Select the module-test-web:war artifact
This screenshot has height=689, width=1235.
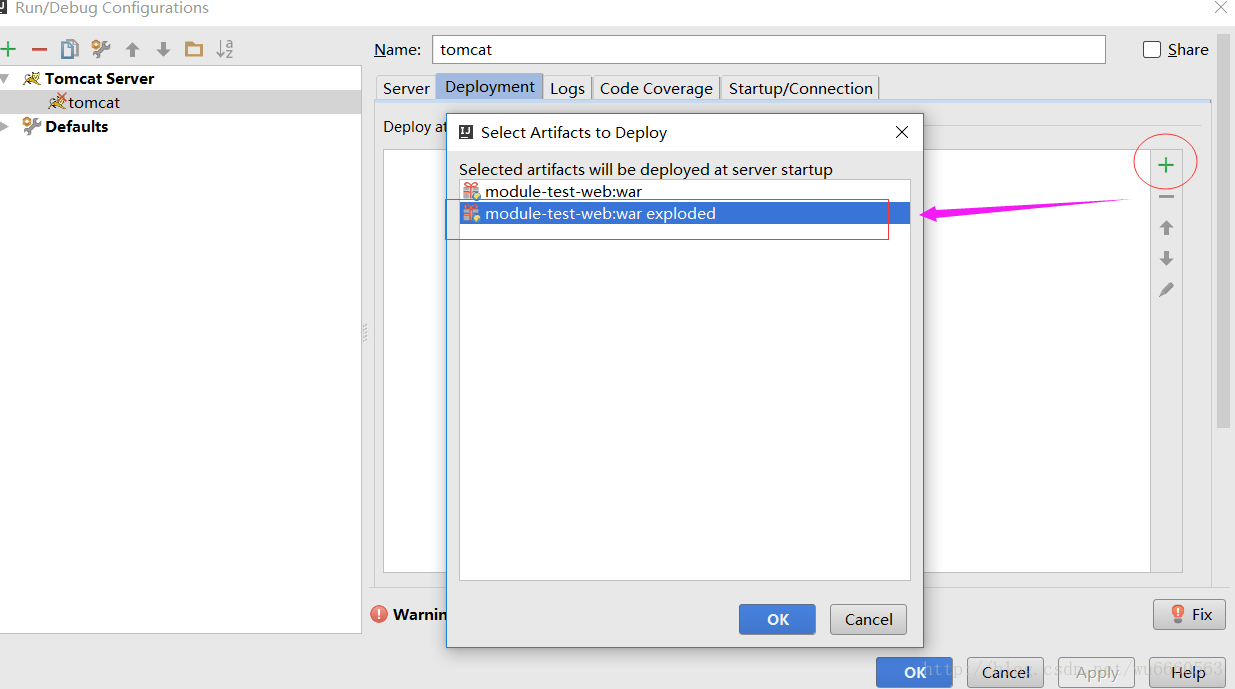point(563,191)
